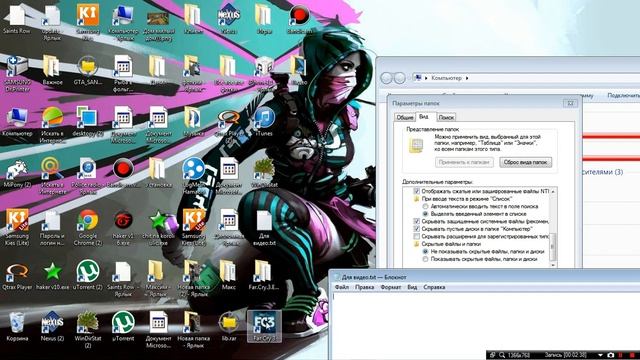The image size is (640, 360).
Task: Click the Компьютер desktop icon in the left column
Action: pyautogui.click(x=17, y=118)
